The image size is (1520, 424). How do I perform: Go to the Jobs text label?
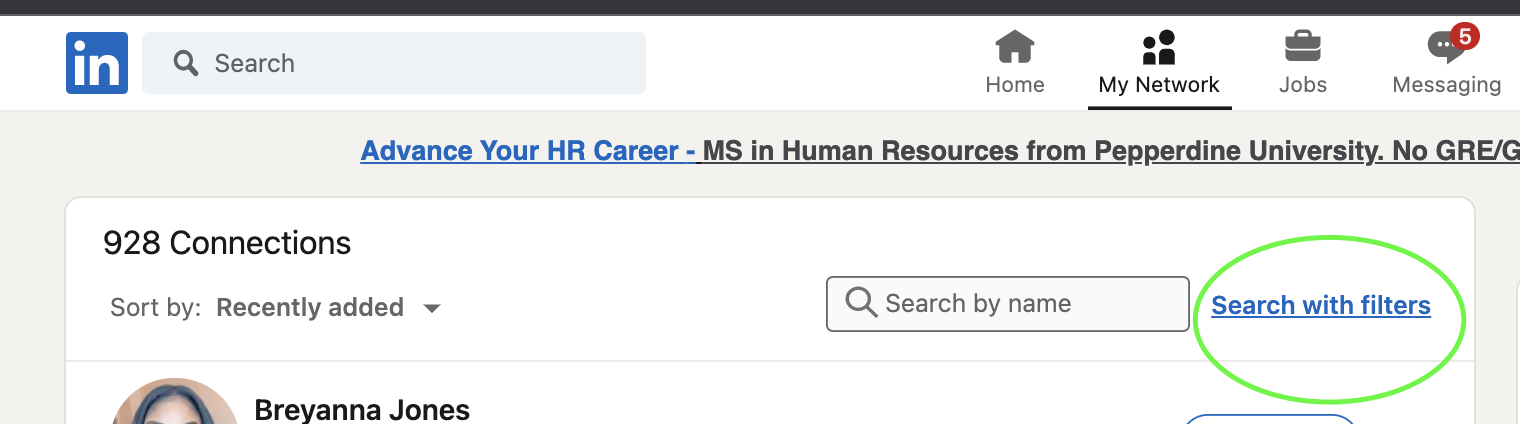pyautogui.click(x=1302, y=85)
